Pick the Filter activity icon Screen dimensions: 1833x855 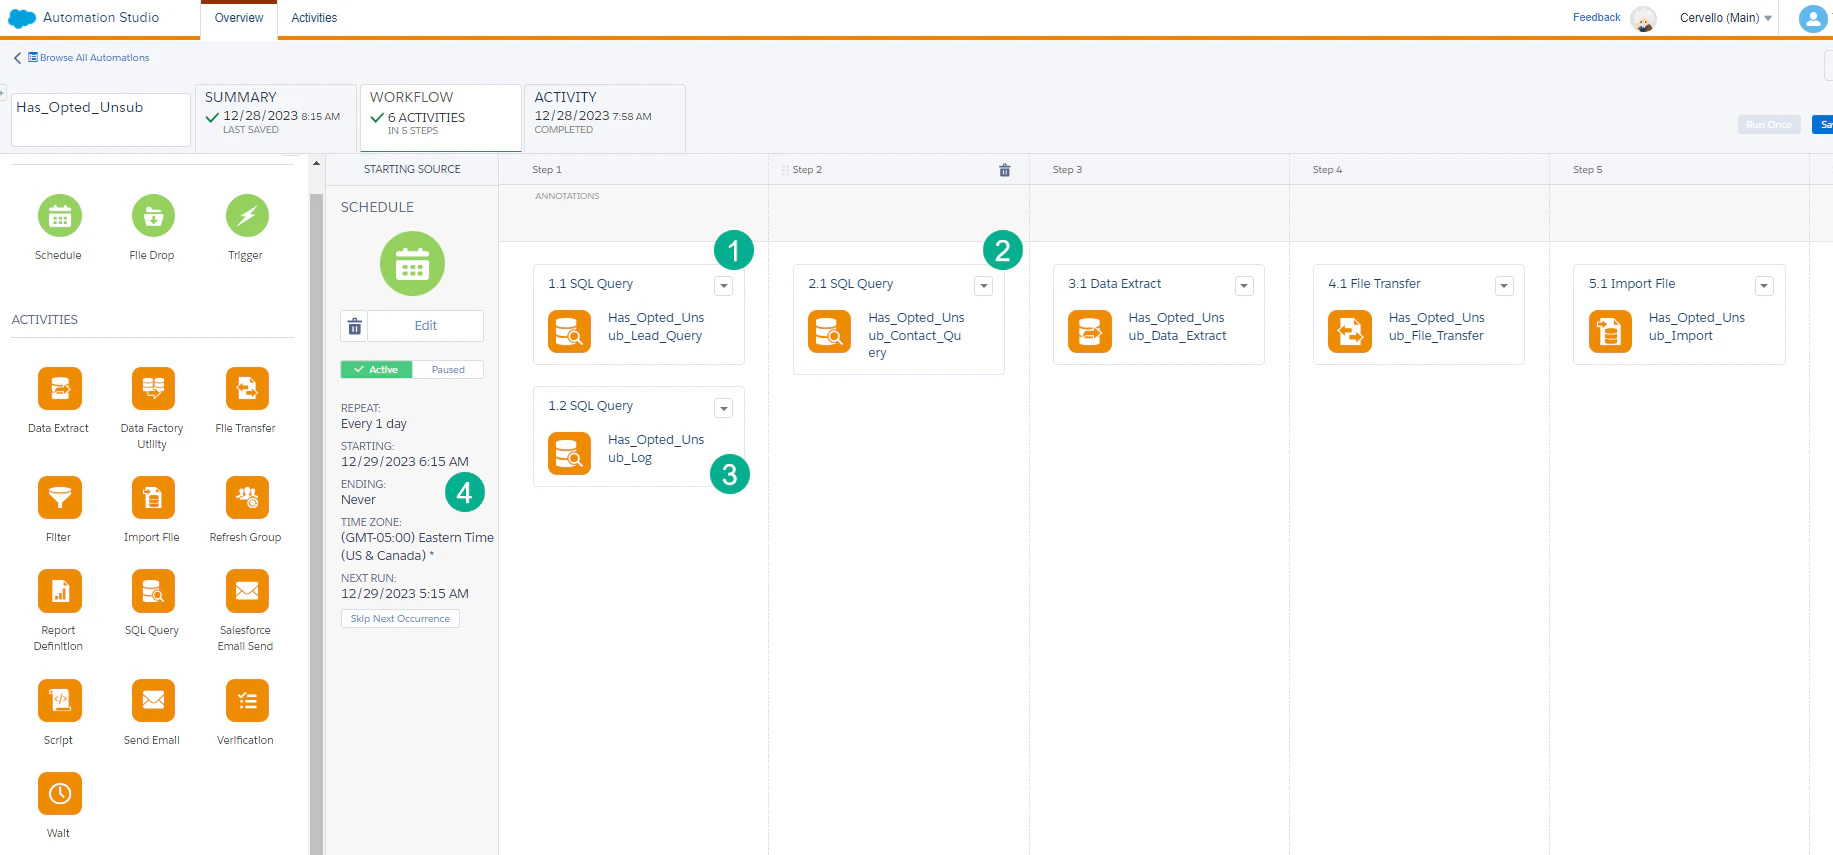(x=60, y=497)
